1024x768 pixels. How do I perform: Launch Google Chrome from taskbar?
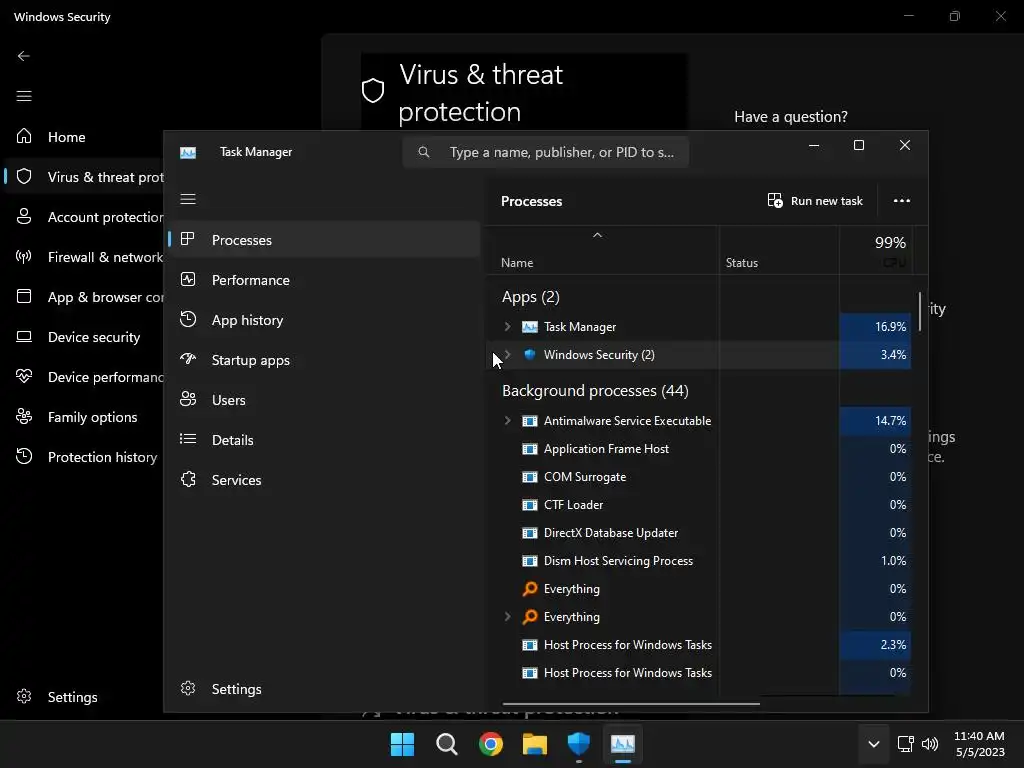[x=490, y=744]
